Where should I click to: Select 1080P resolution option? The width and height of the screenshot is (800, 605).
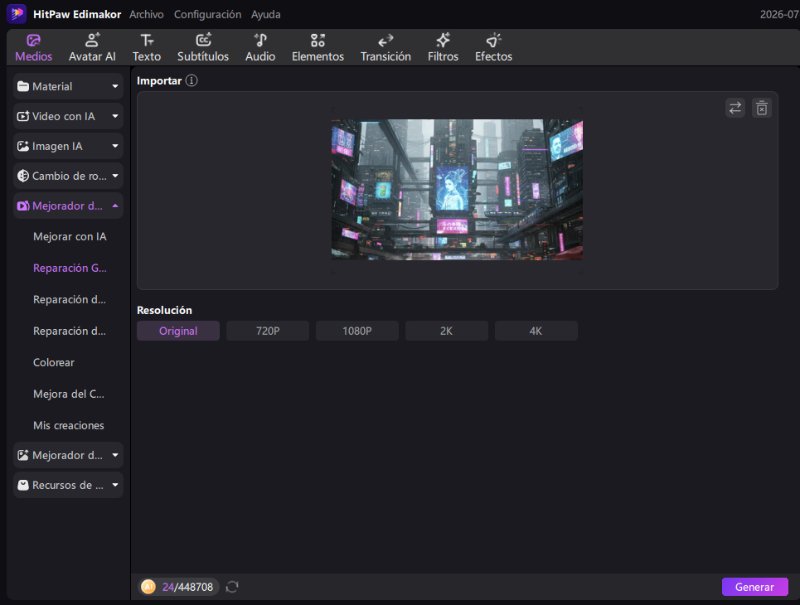point(357,331)
